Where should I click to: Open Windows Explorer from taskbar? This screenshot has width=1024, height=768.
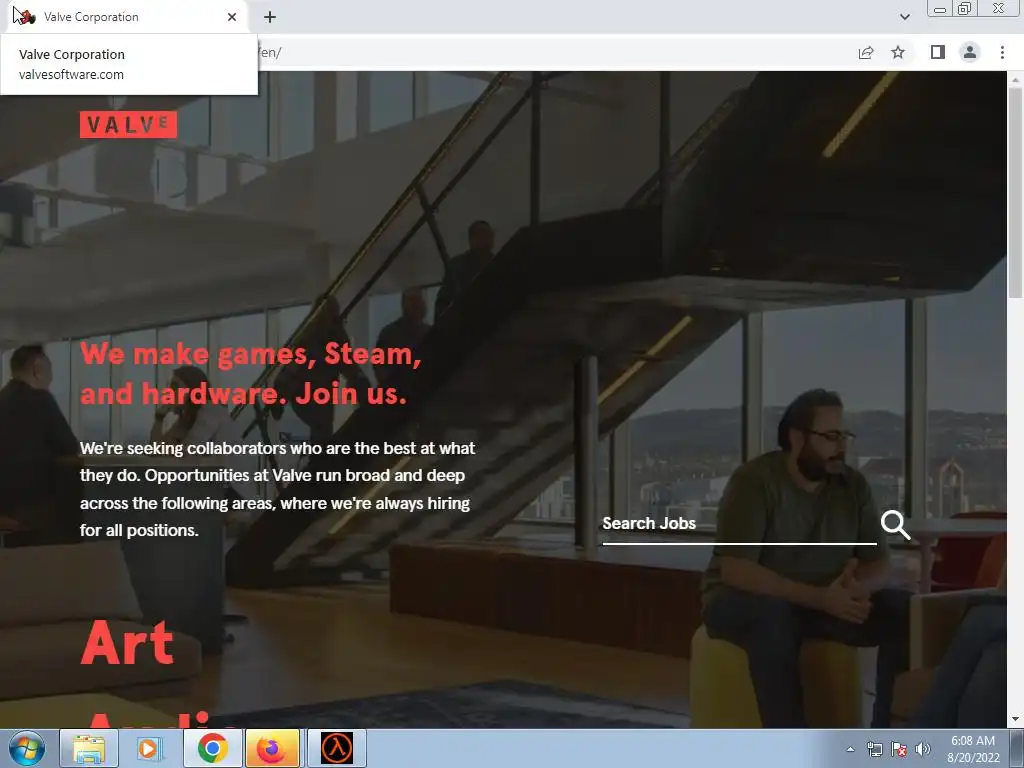(x=89, y=748)
